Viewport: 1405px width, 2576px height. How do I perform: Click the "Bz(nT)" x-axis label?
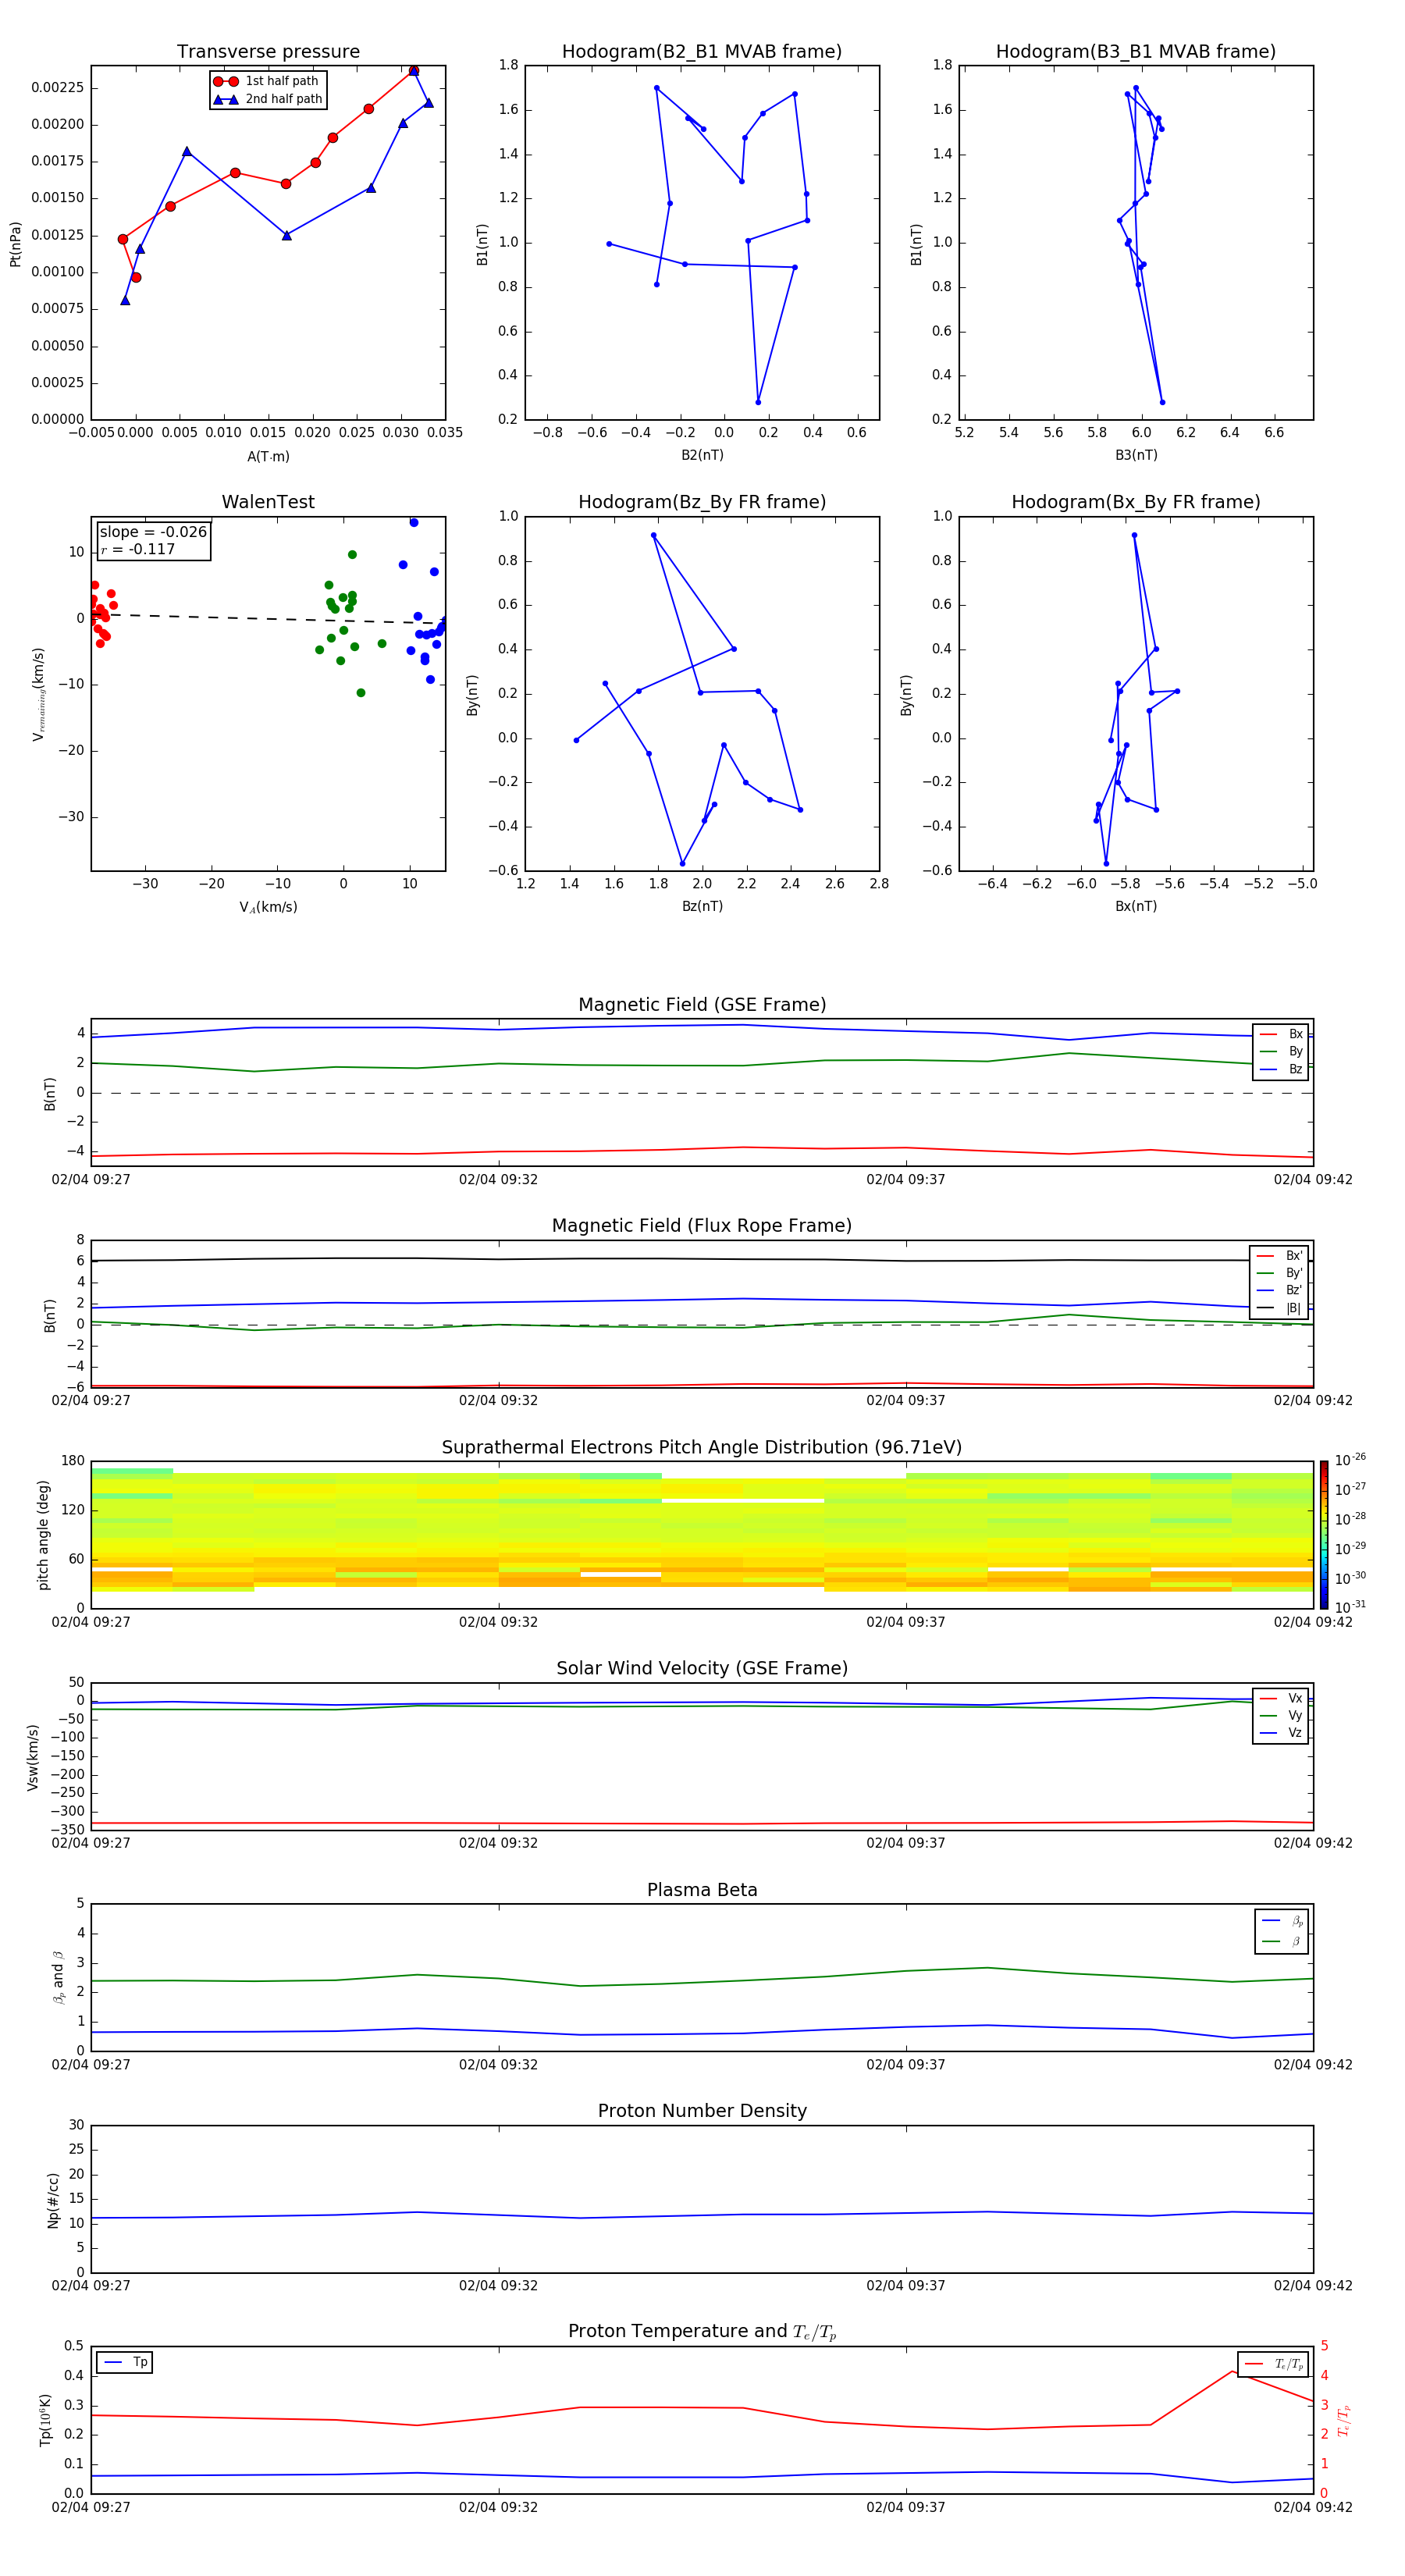click(702, 906)
